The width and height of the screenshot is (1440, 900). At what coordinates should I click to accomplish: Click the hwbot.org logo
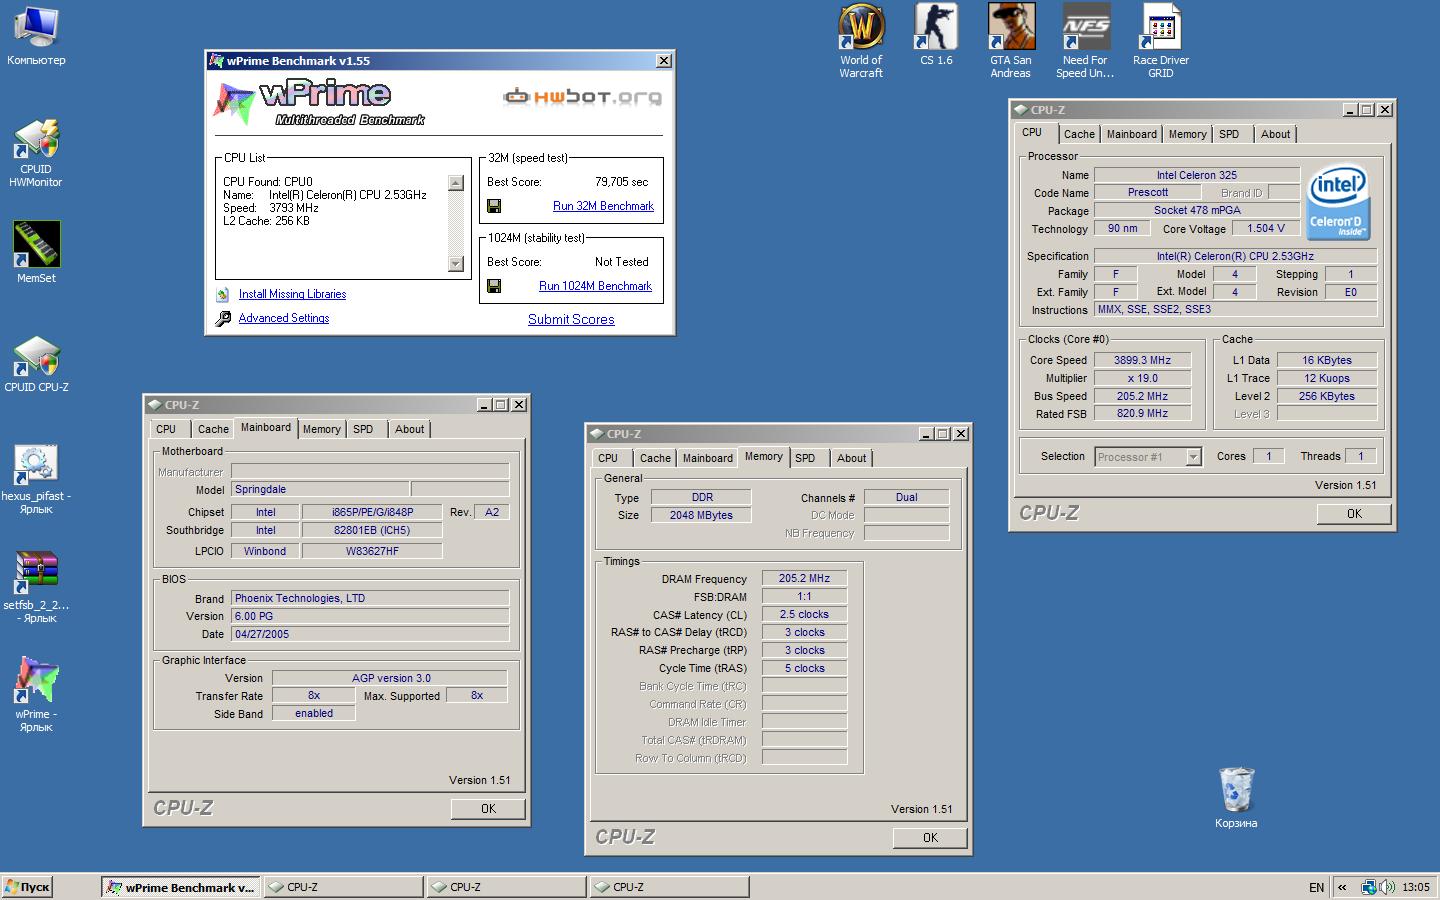(581, 97)
